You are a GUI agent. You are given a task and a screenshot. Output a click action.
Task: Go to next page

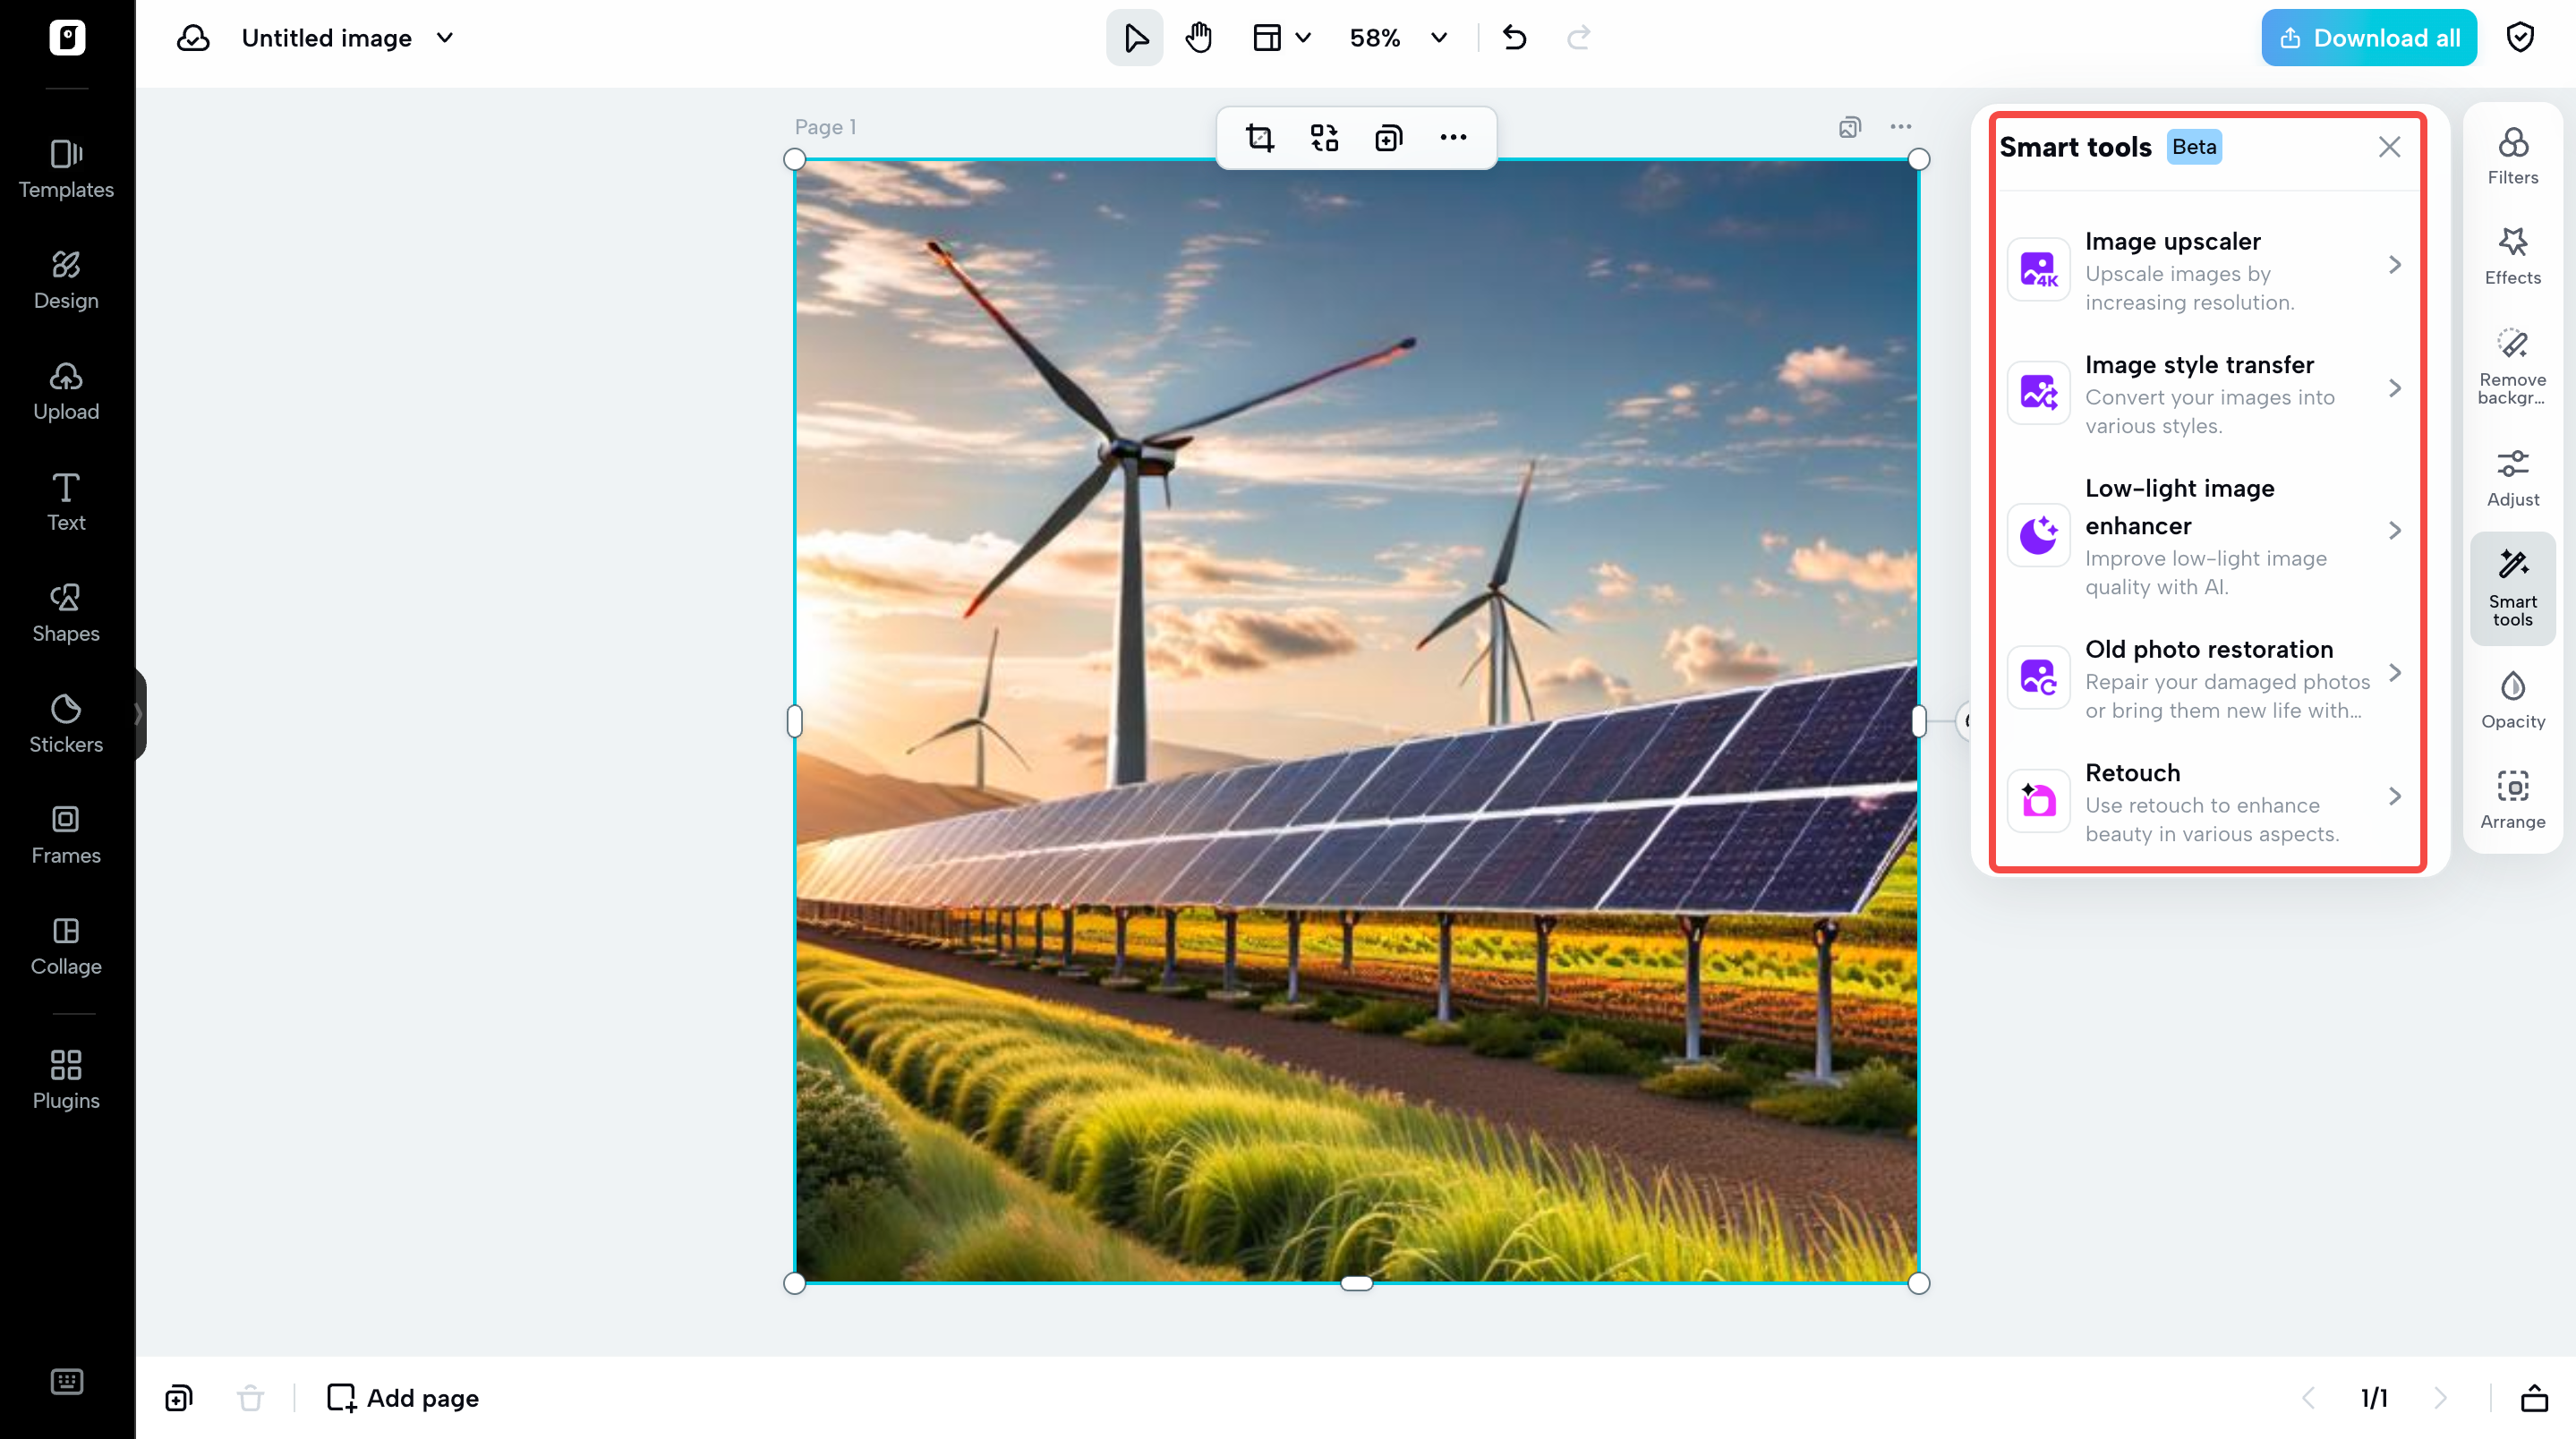[x=2441, y=1398]
